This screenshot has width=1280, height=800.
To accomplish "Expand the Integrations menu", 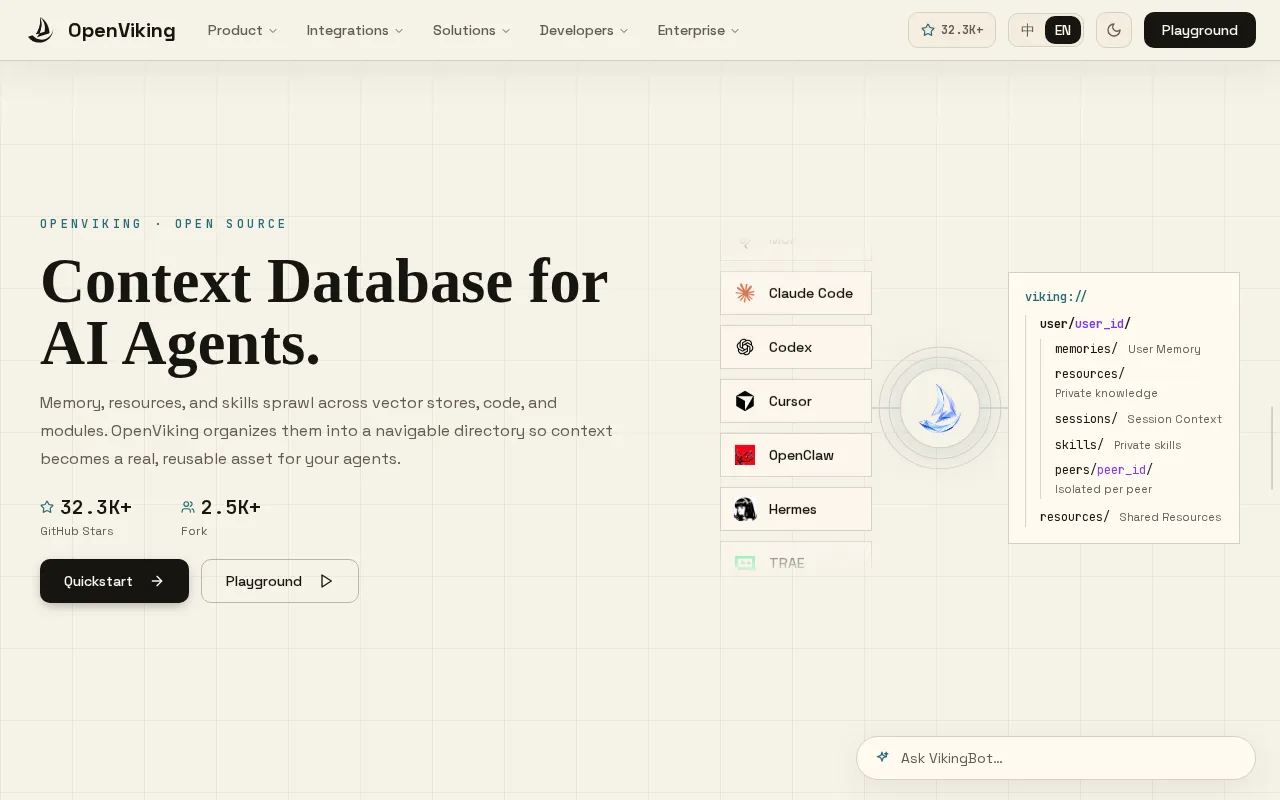I will click(355, 30).
